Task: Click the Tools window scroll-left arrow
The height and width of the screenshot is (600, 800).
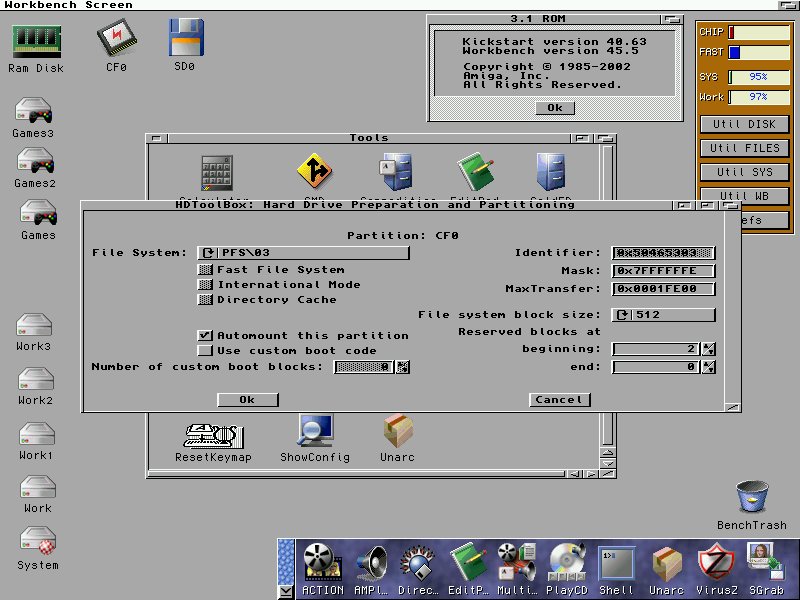Action: (x=574, y=474)
